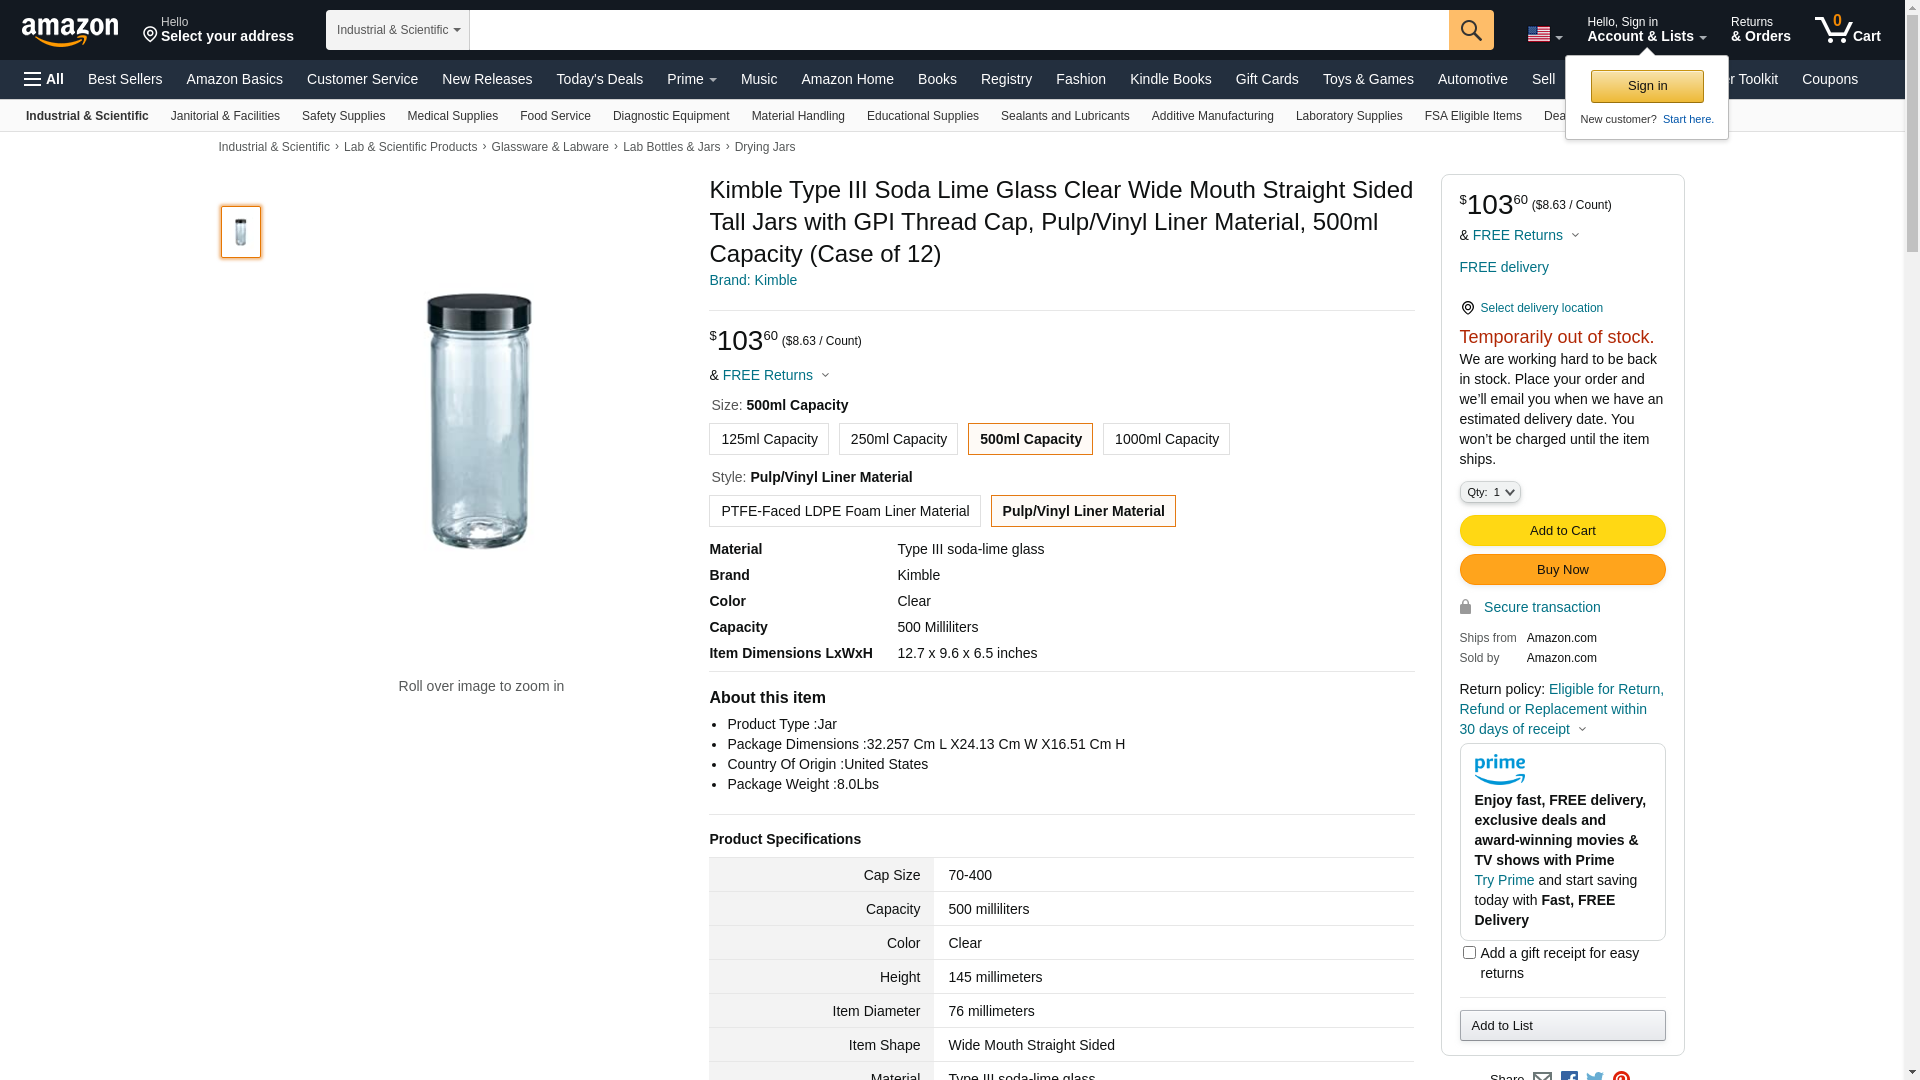This screenshot has width=1920, height=1080.
Task: Open the Industrial & Scientific search category dropdown
Action: tap(398, 30)
